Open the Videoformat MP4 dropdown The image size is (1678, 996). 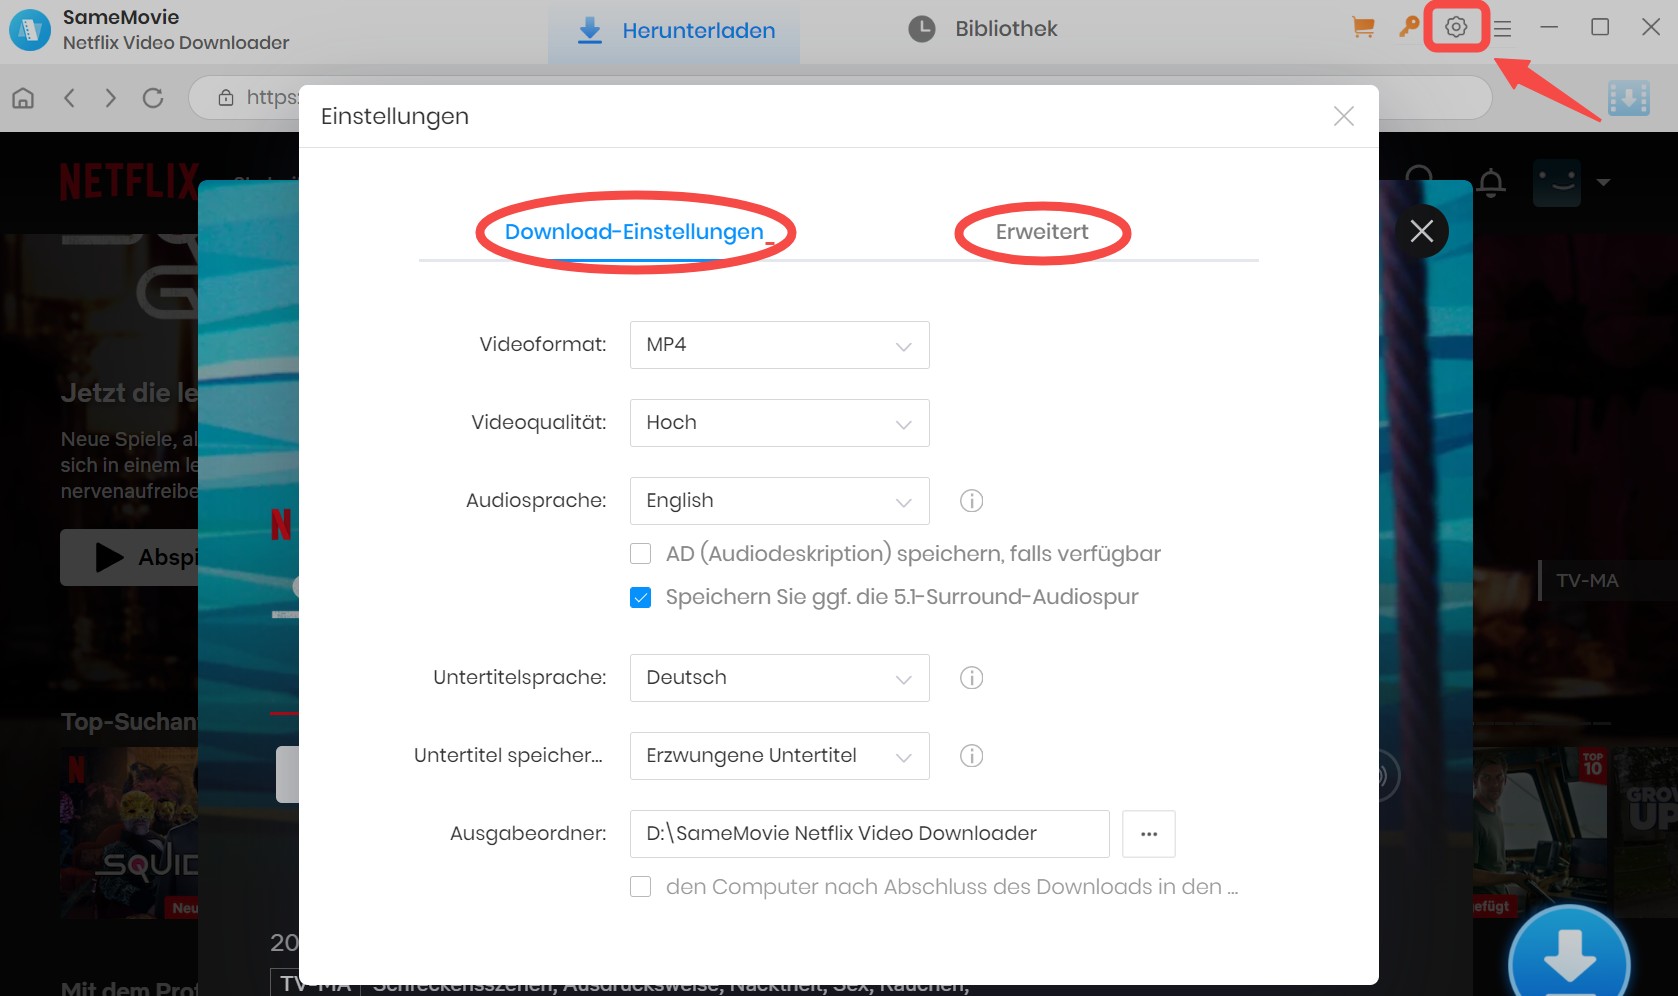point(780,345)
